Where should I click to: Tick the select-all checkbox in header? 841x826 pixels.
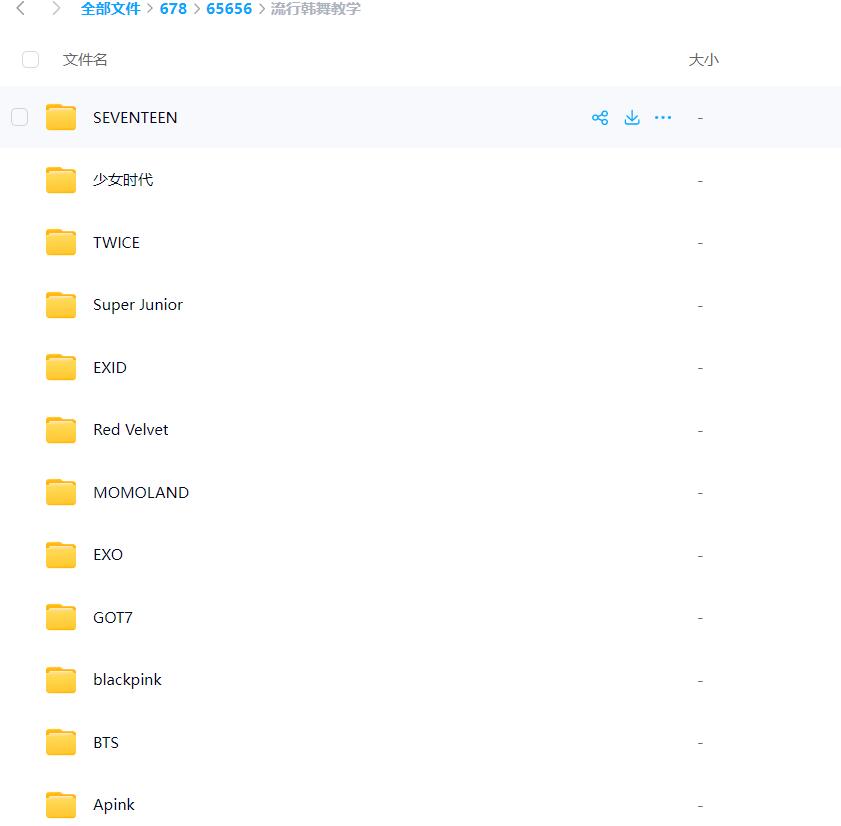[x=30, y=60]
